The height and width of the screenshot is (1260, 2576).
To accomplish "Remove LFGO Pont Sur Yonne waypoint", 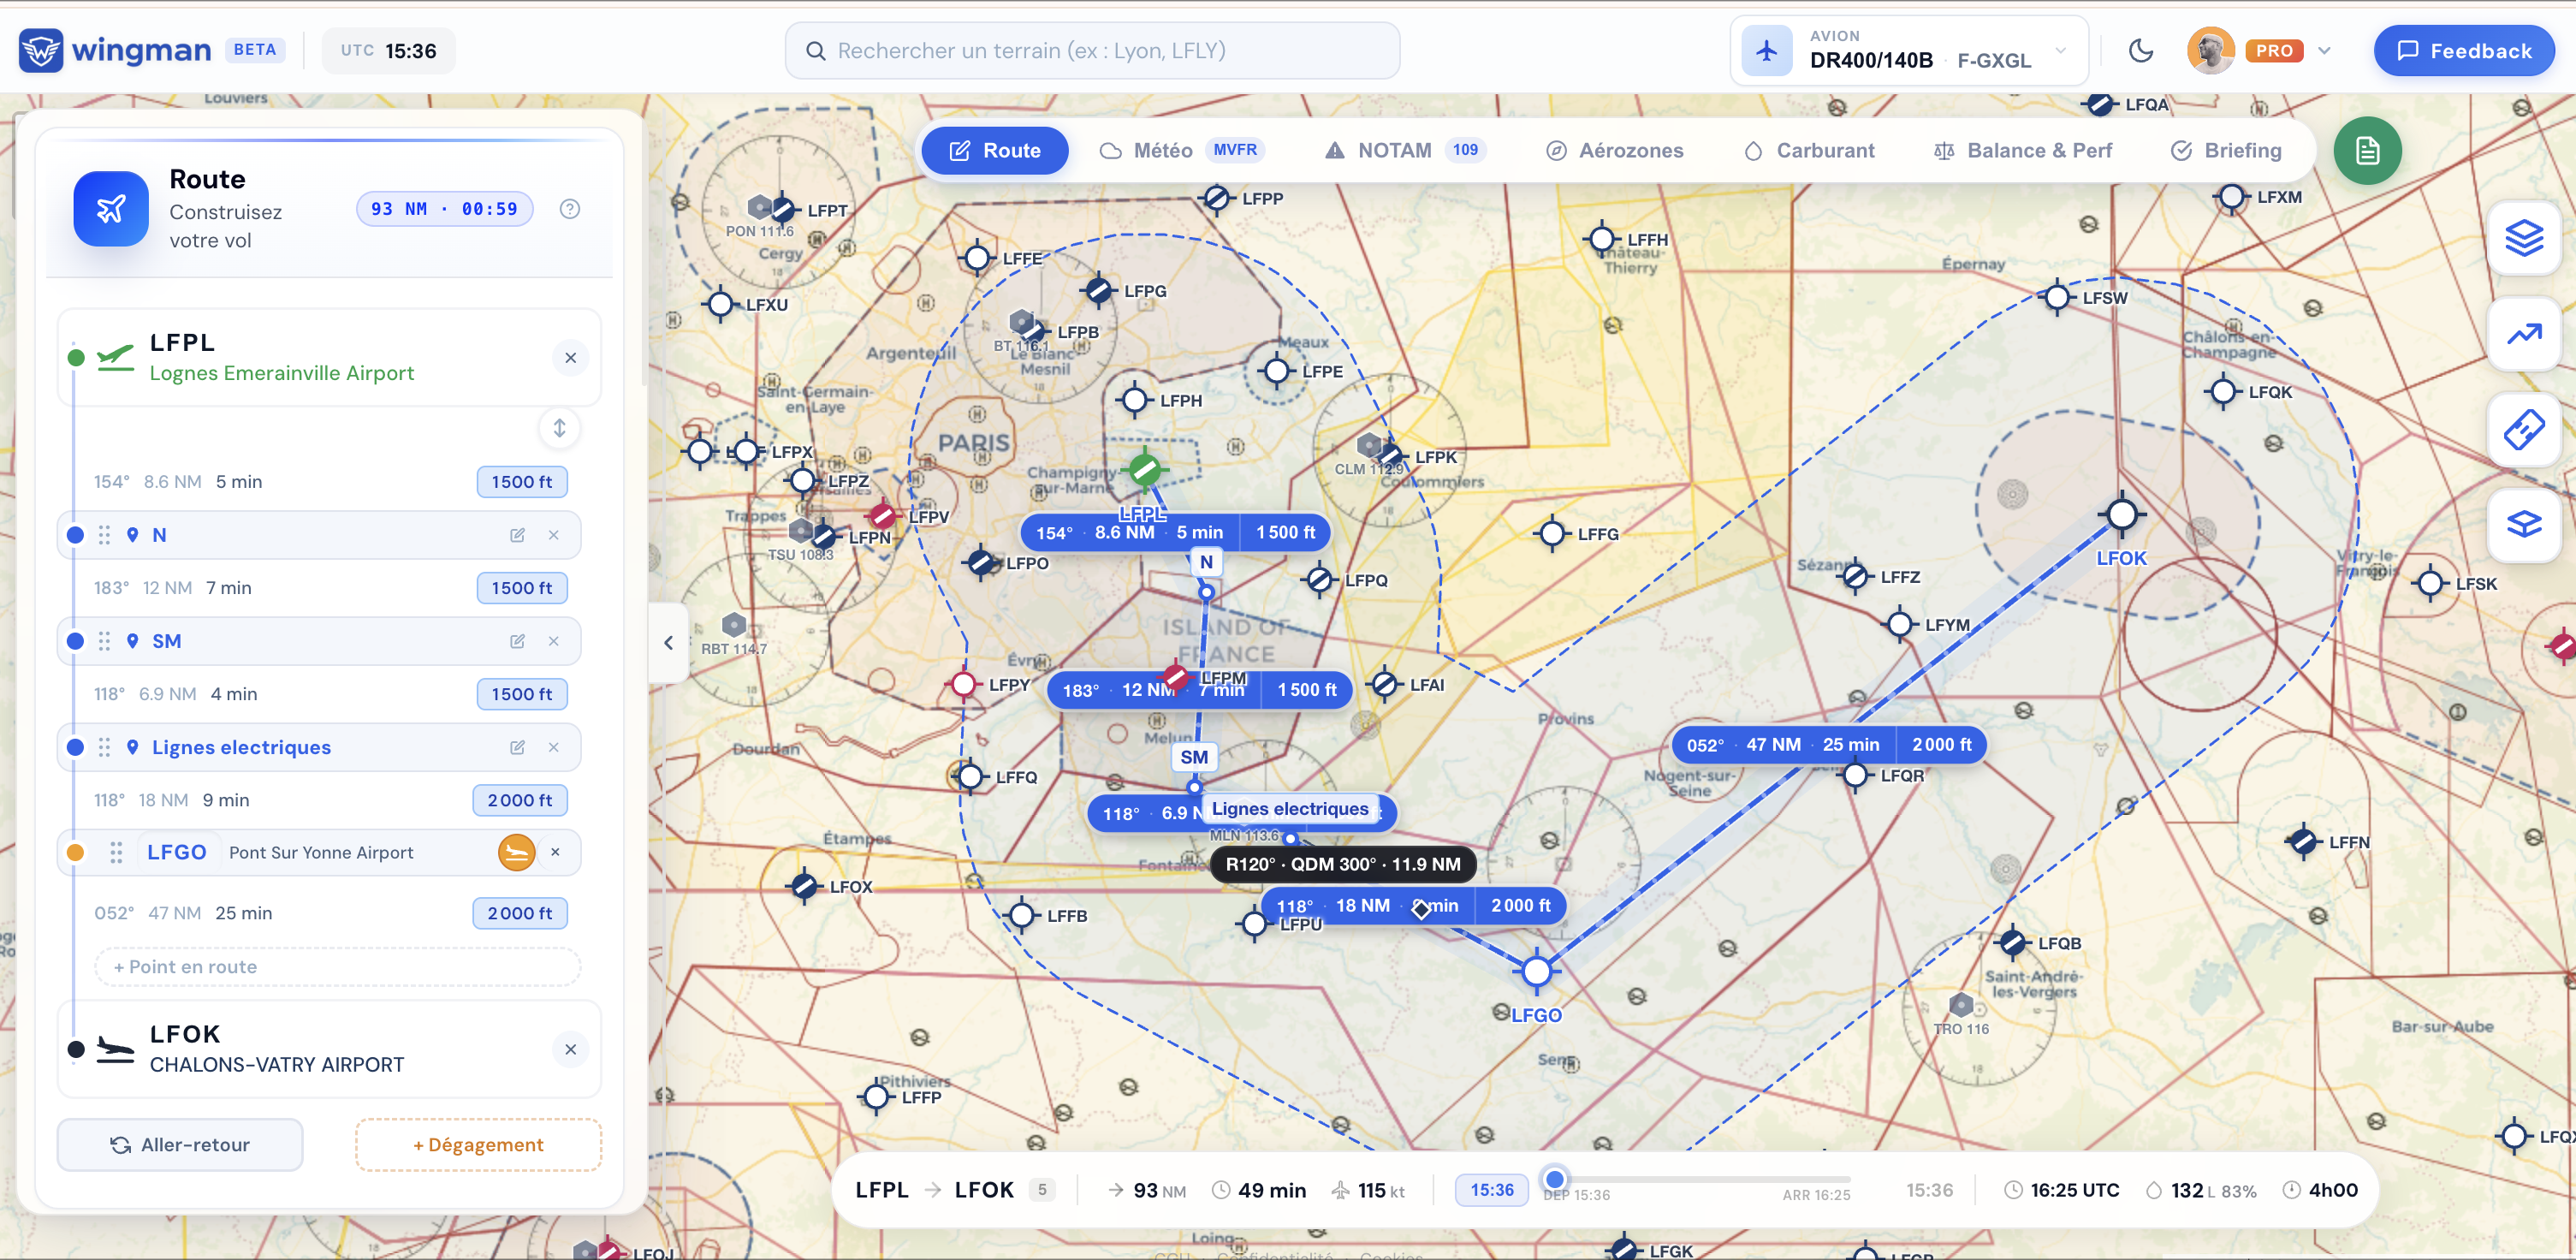I will [555, 852].
